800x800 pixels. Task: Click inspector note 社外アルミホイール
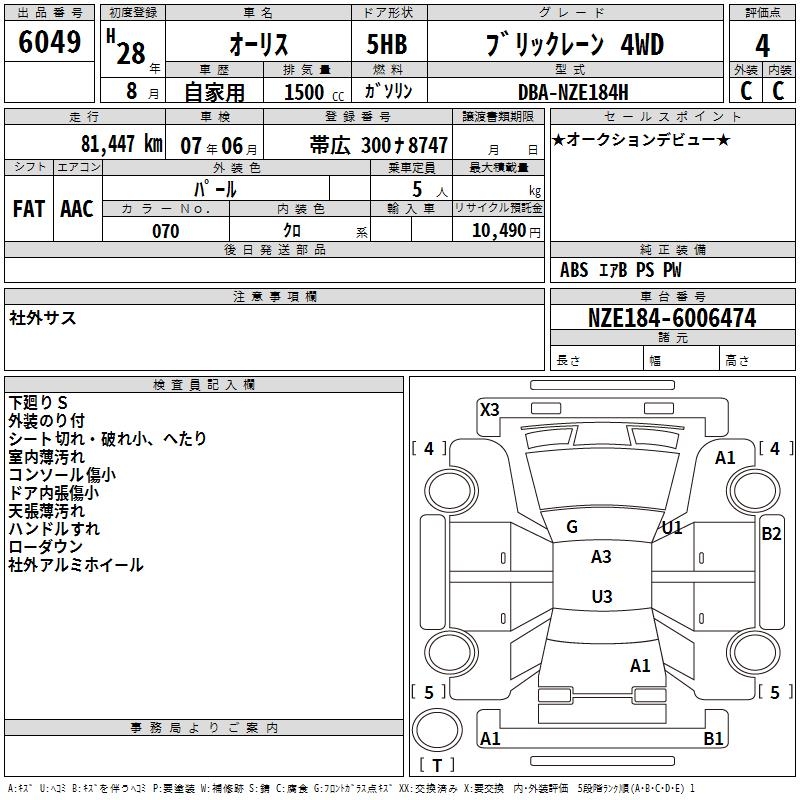(76, 565)
